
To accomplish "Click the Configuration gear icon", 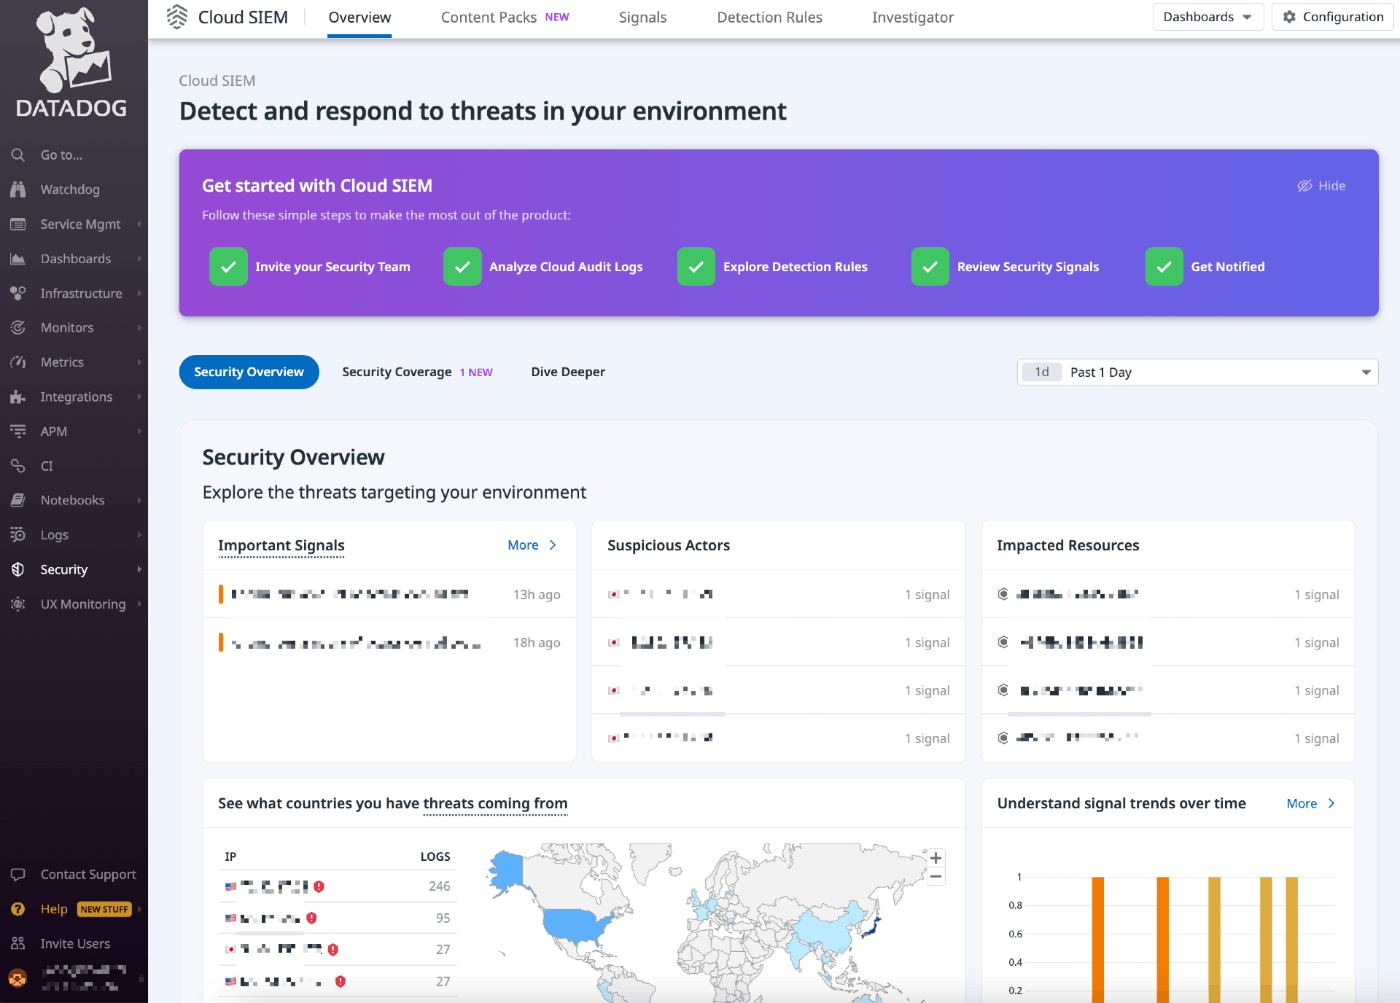I will click(1289, 17).
